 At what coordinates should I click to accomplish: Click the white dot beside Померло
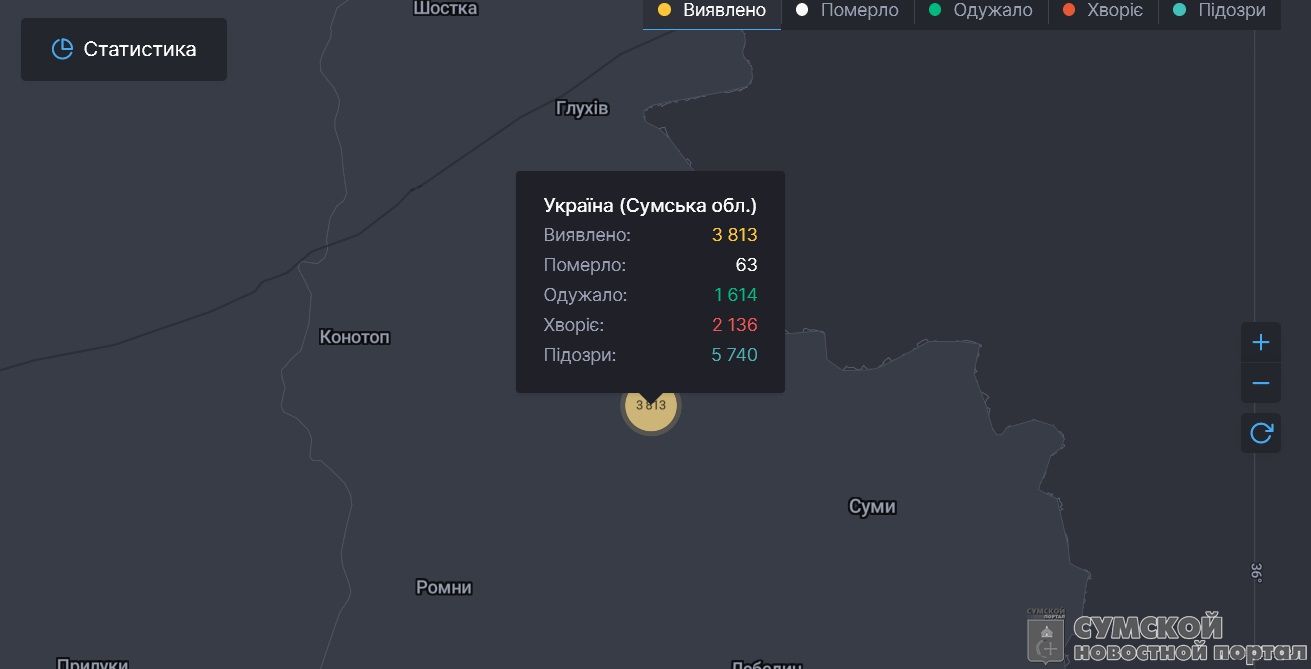pyautogui.click(x=802, y=11)
